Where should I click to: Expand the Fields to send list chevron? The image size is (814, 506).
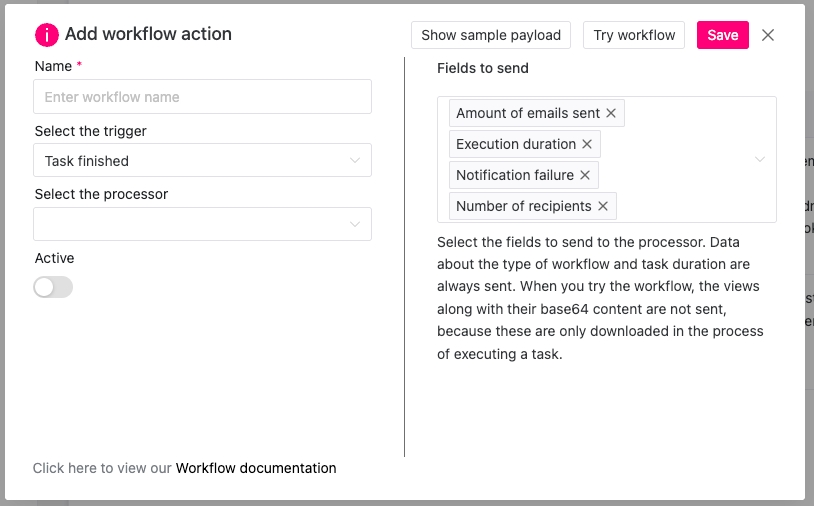click(x=760, y=160)
